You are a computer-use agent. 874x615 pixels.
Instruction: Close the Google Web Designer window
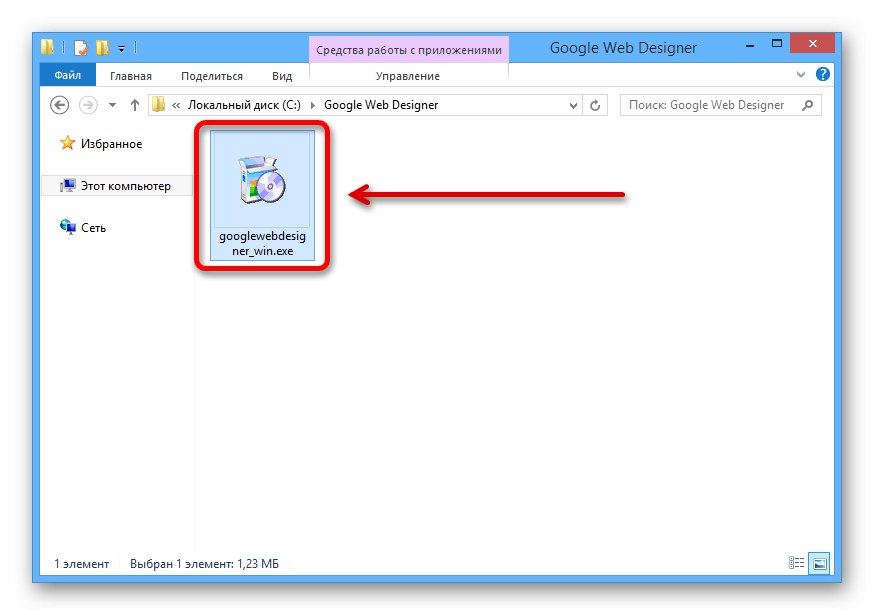812,43
